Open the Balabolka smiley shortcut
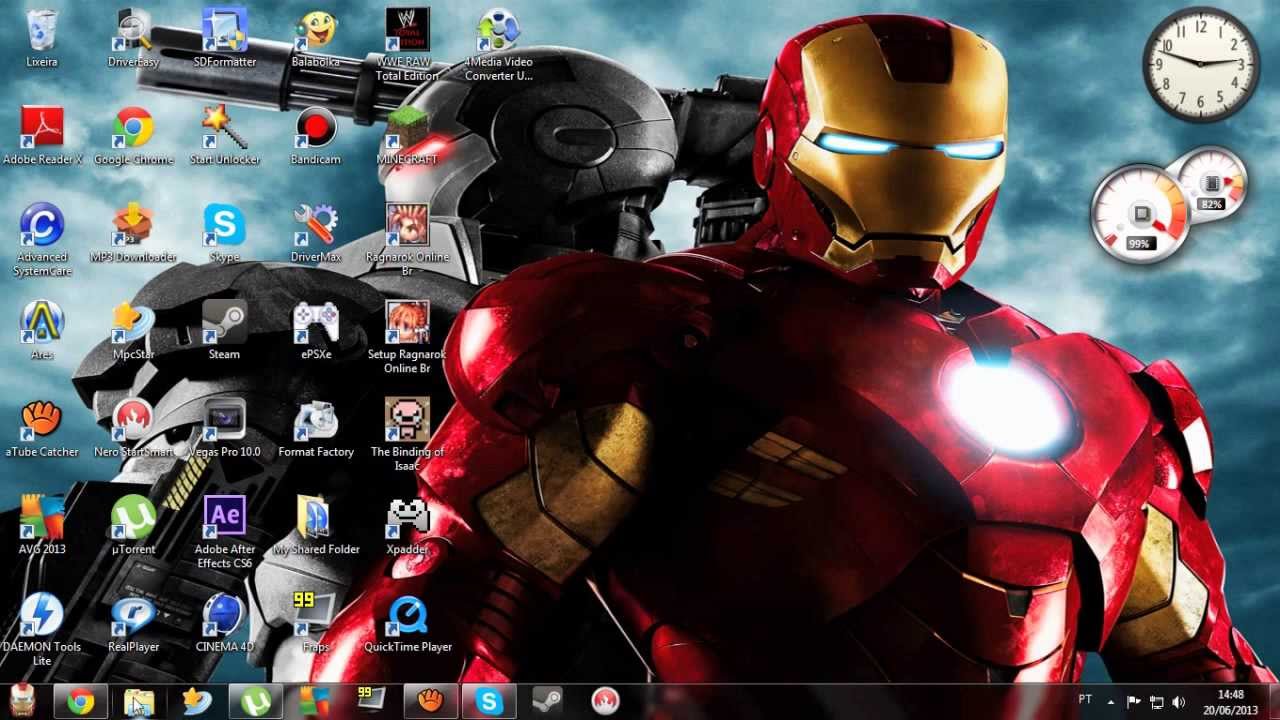 pos(316,39)
